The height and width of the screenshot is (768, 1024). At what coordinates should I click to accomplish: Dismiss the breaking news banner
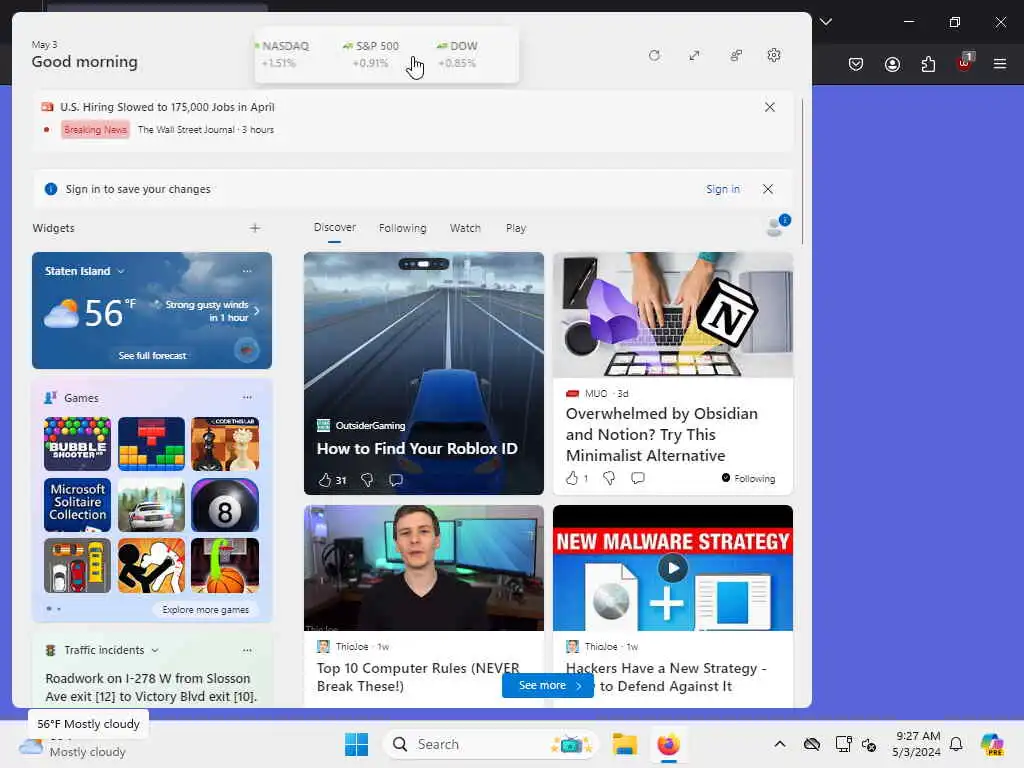(770, 107)
